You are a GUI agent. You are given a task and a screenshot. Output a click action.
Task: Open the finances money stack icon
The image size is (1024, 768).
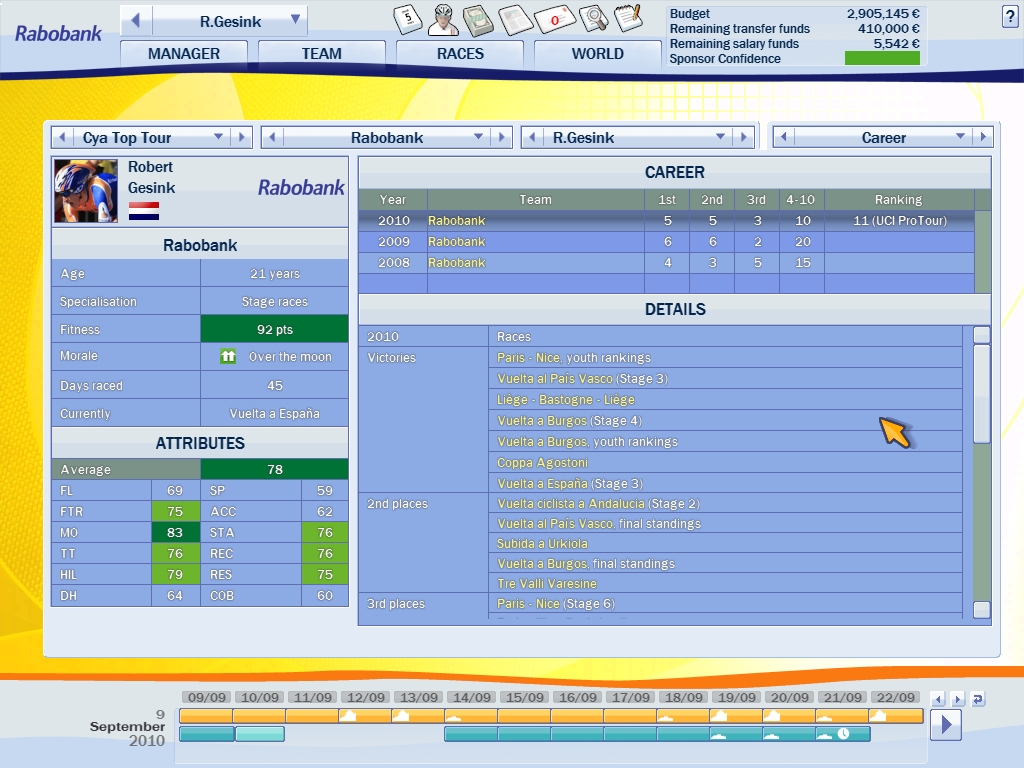pos(478,18)
